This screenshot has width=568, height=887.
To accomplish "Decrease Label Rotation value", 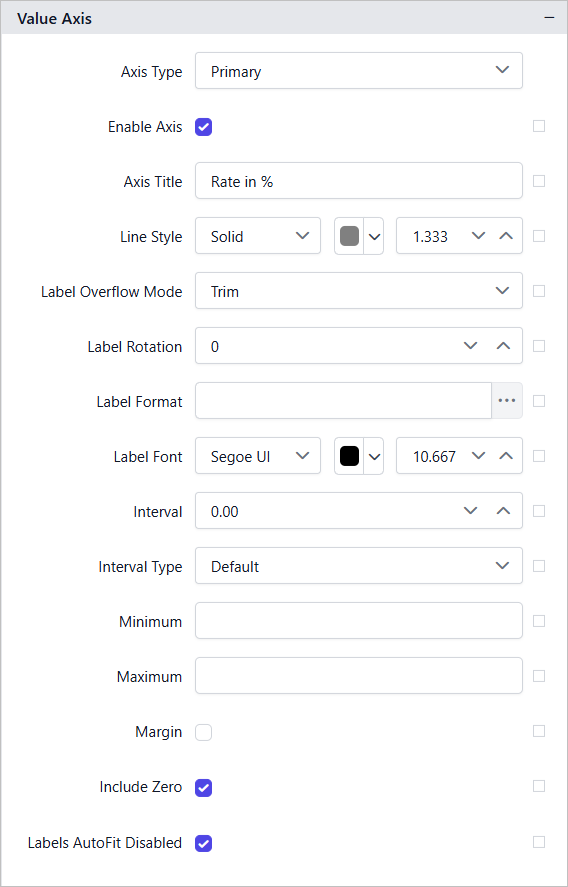I will tap(470, 346).
